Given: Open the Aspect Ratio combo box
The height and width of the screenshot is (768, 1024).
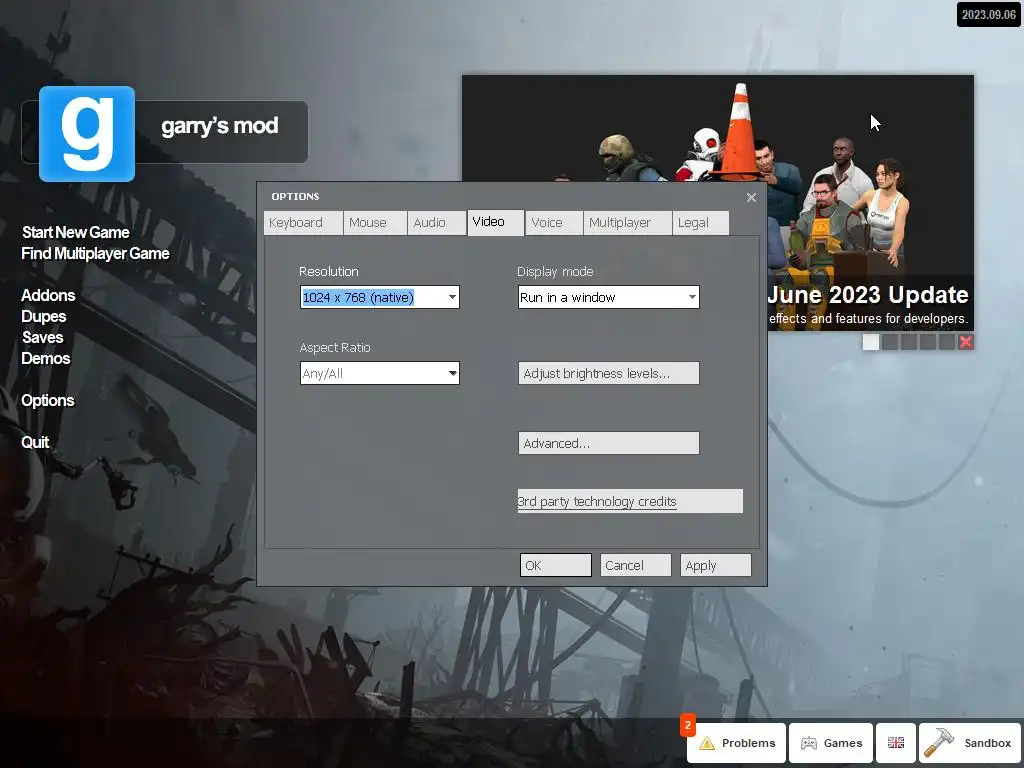Looking at the screenshot, I should pyautogui.click(x=379, y=373).
